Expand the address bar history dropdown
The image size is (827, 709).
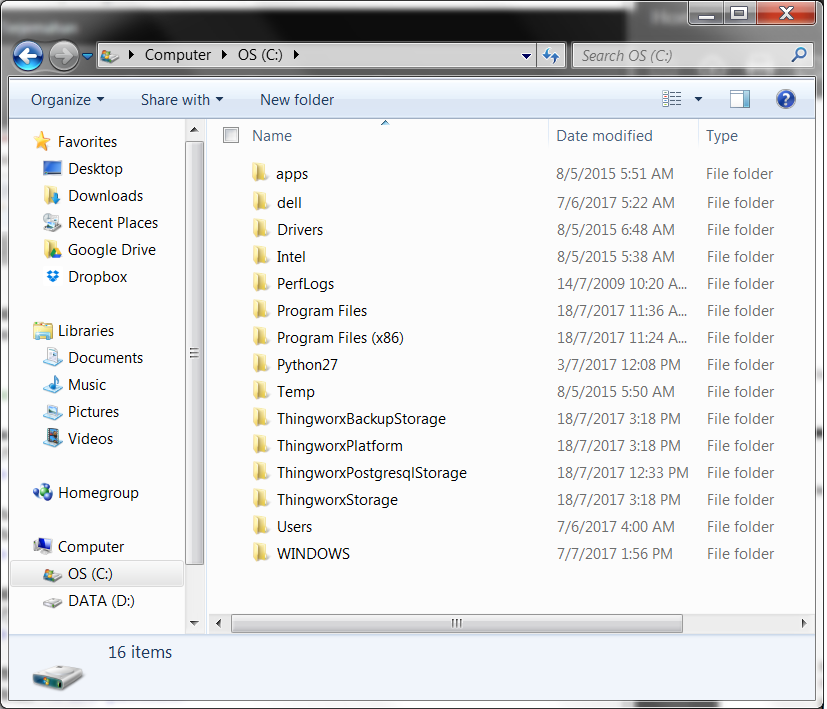tap(526, 56)
